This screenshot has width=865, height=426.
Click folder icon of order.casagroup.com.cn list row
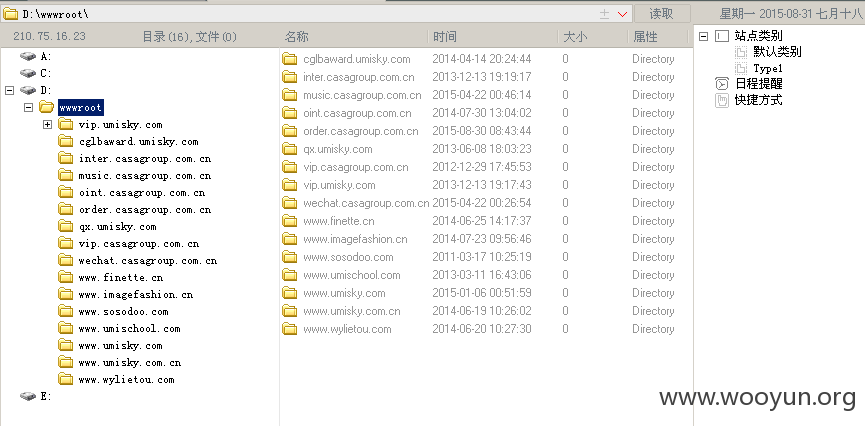(290, 131)
